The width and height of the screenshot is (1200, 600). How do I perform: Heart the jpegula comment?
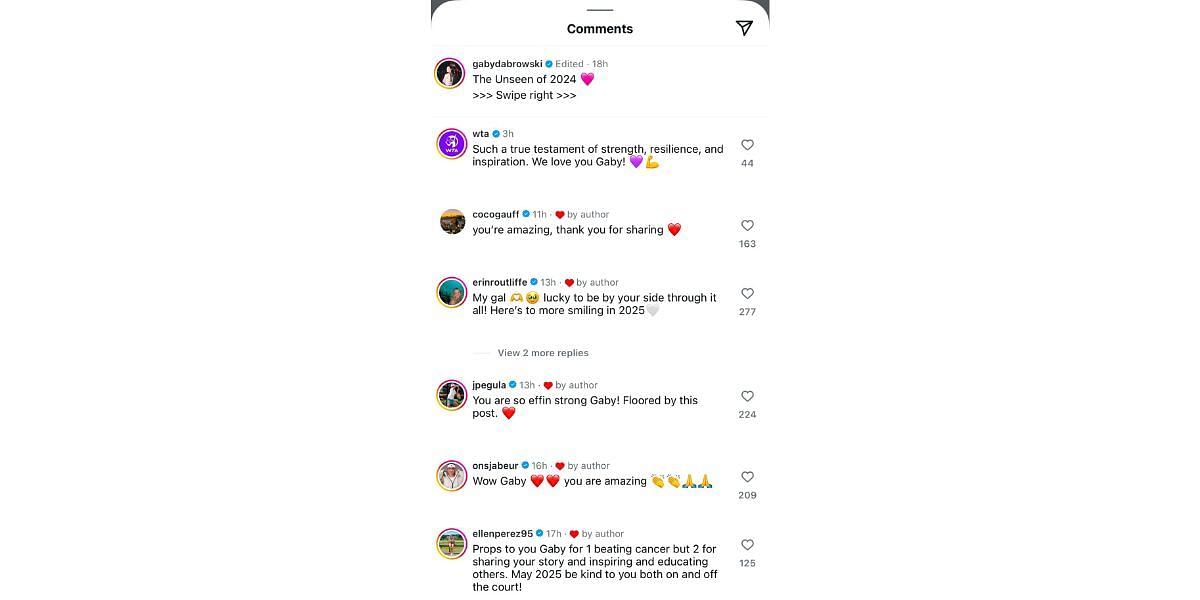point(747,397)
